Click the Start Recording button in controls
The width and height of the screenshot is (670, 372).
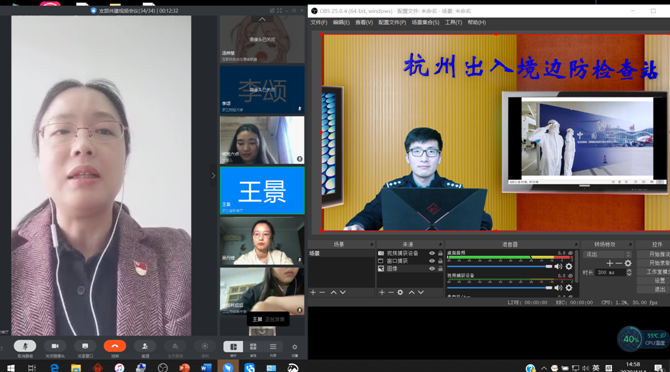pyautogui.click(x=653, y=263)
